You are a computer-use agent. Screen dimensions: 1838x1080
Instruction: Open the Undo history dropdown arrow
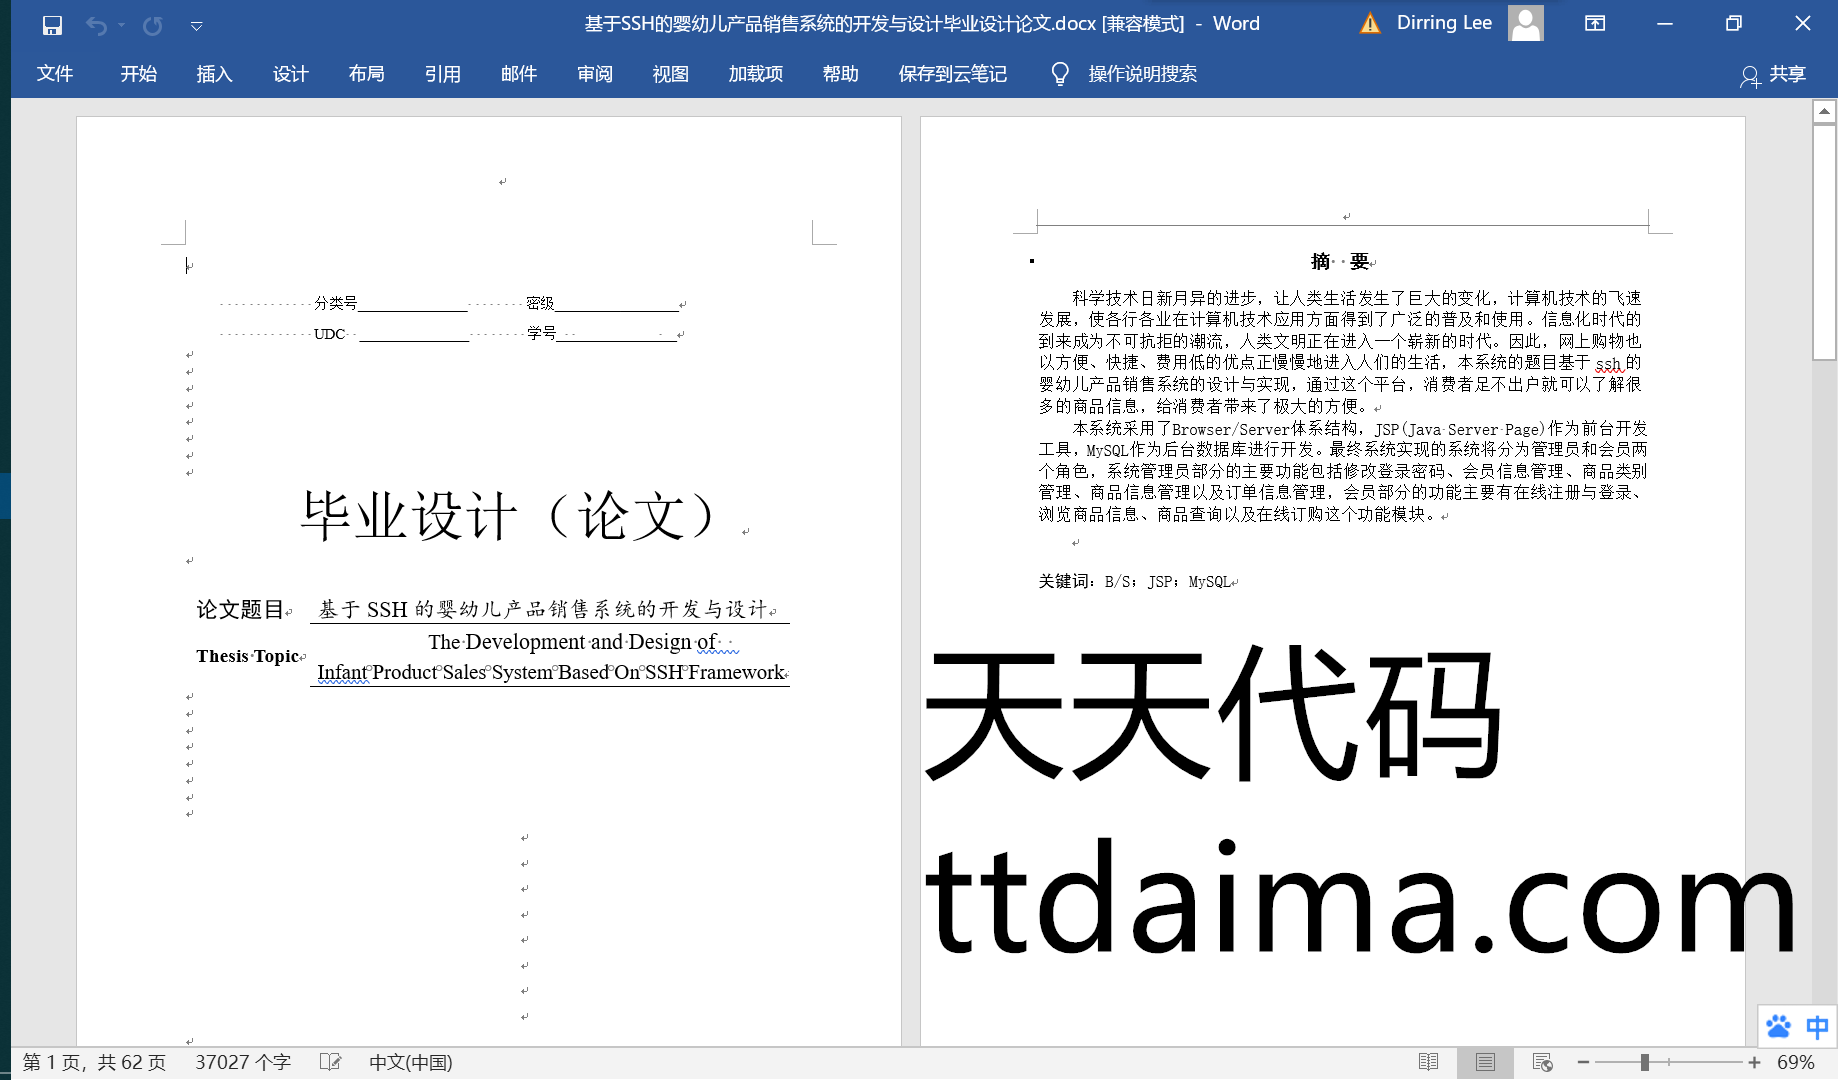[121, 25]
